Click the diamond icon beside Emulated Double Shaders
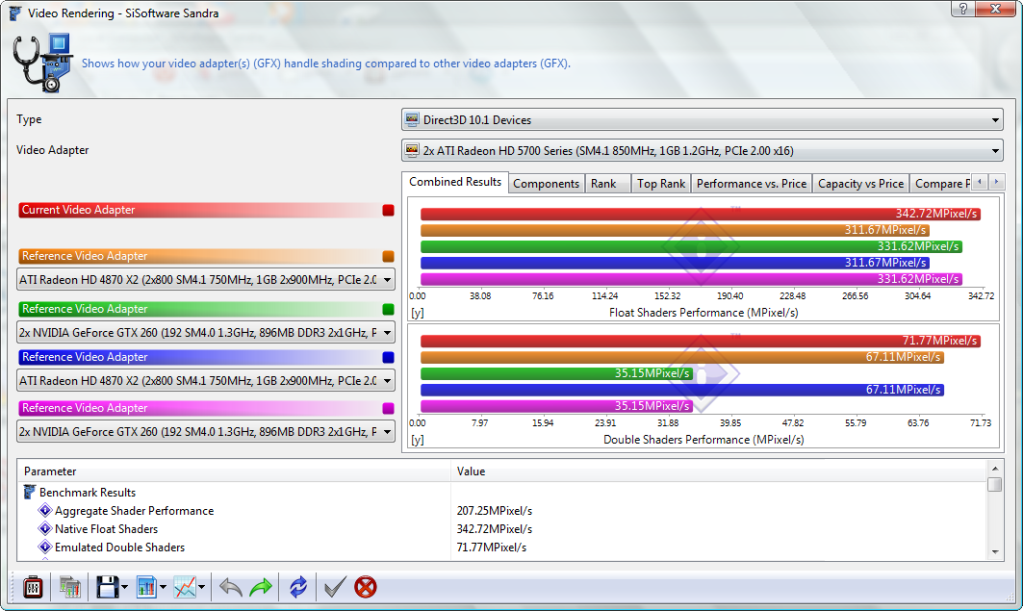The image size is (1023, 611). click(45, 546)
